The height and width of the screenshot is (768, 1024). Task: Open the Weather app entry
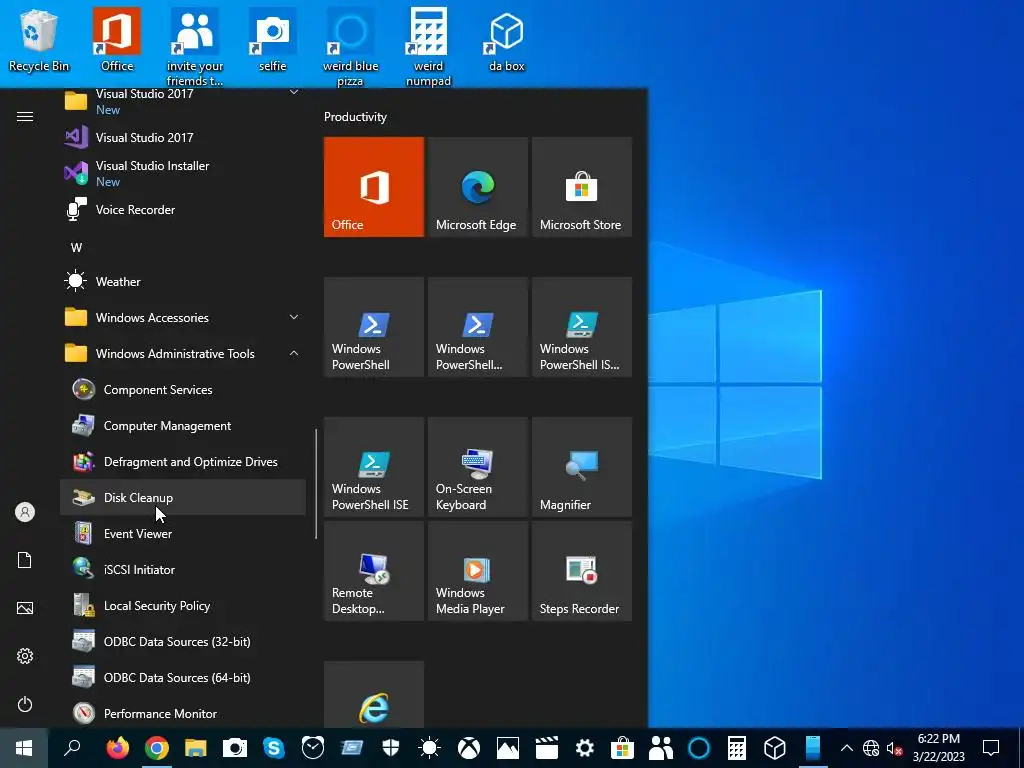183,281
